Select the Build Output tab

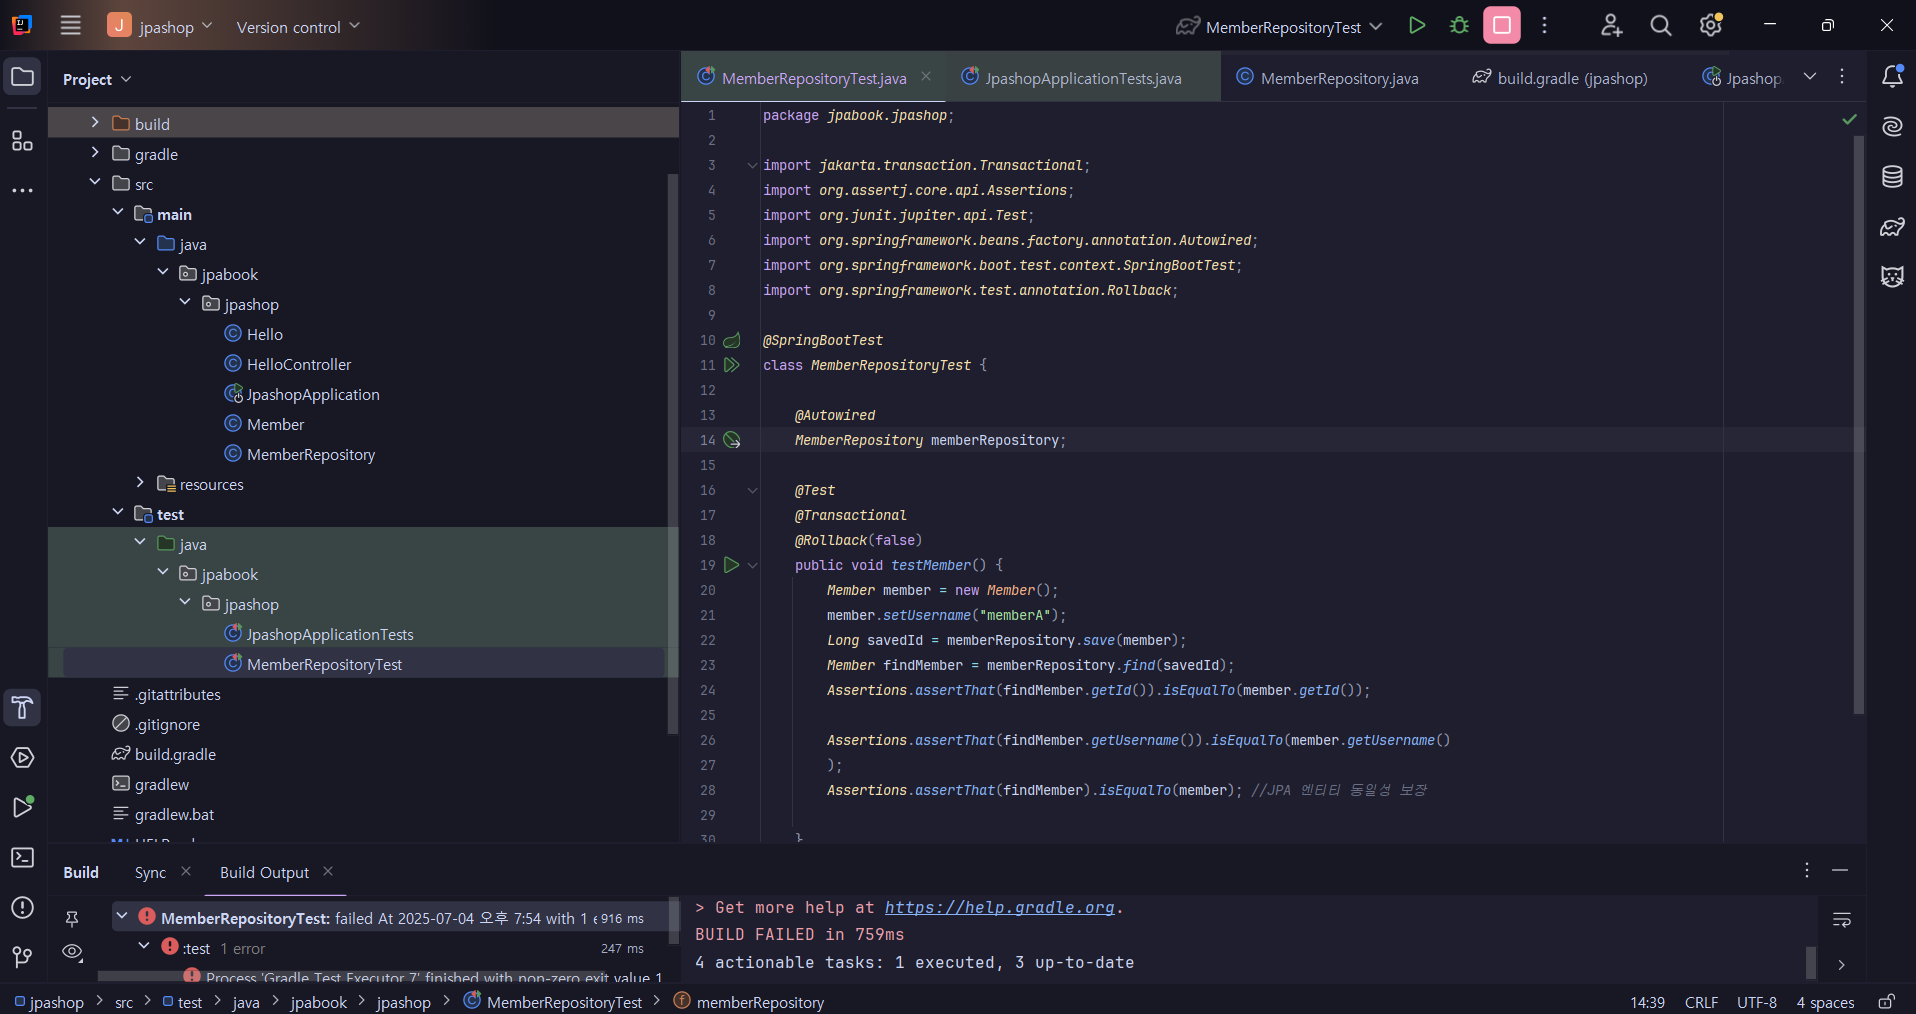coord(265,873)
